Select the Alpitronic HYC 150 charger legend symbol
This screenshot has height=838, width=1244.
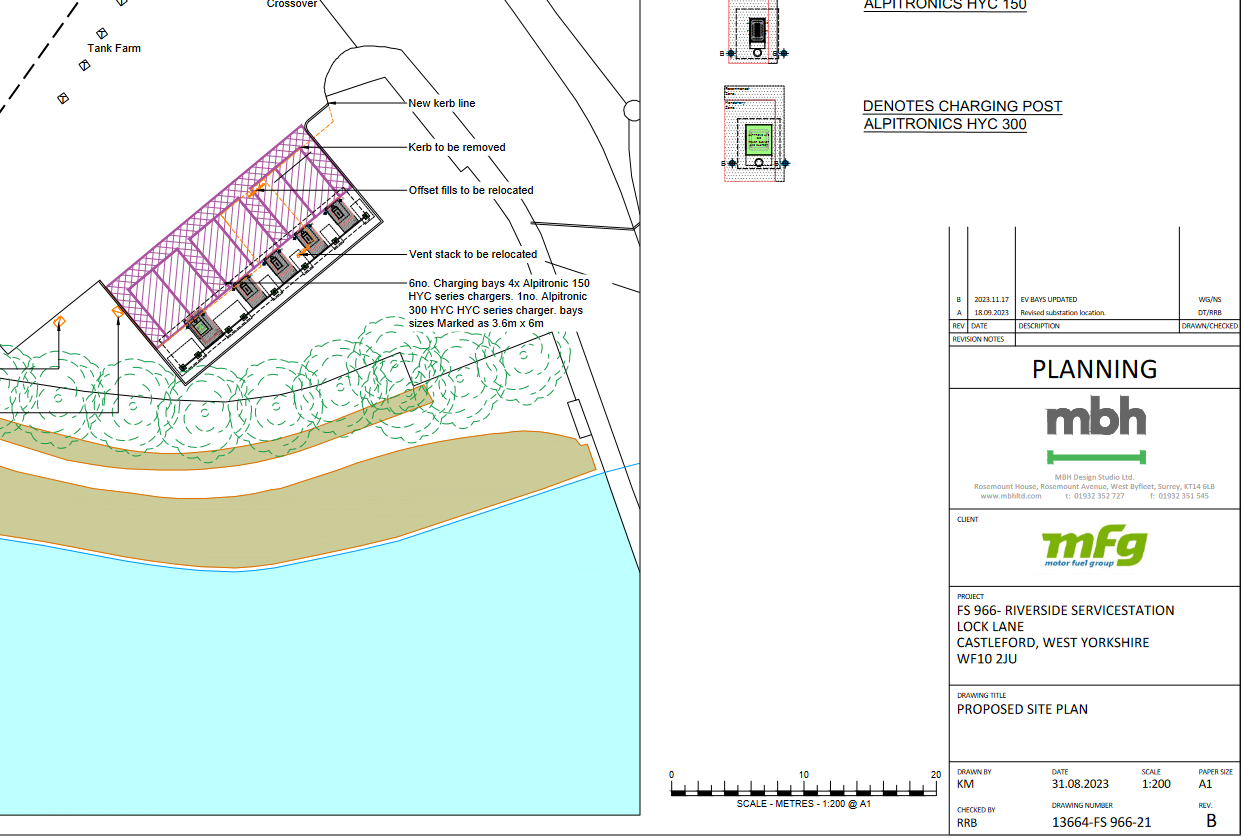755,30
